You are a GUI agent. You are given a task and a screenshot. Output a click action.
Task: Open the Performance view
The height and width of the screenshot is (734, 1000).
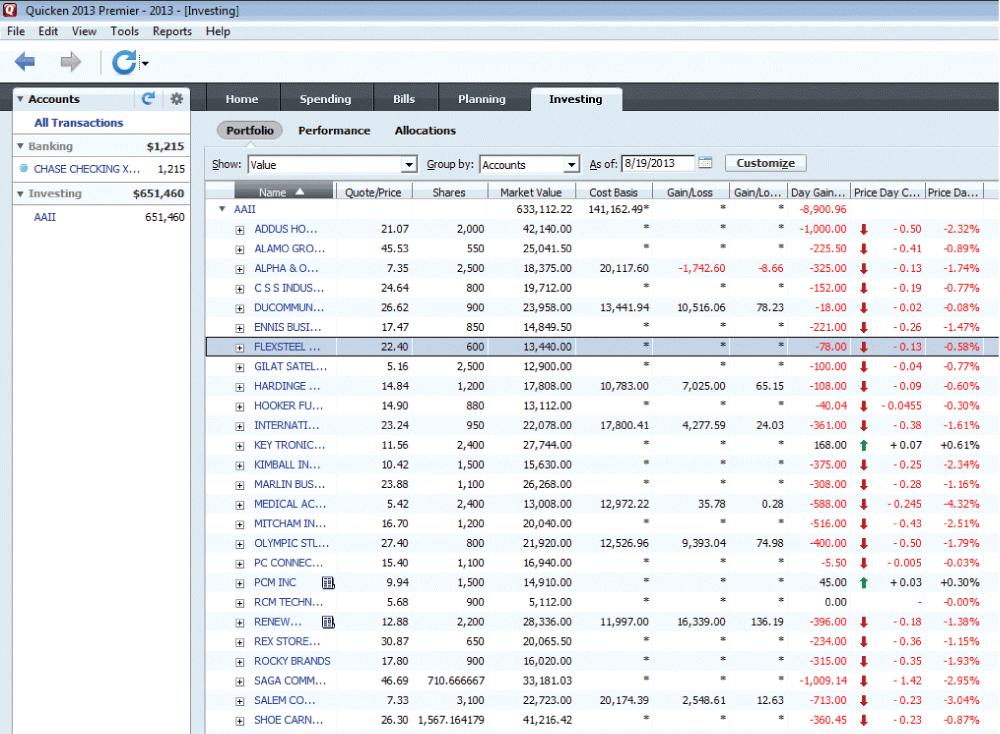tap(334, 130)
